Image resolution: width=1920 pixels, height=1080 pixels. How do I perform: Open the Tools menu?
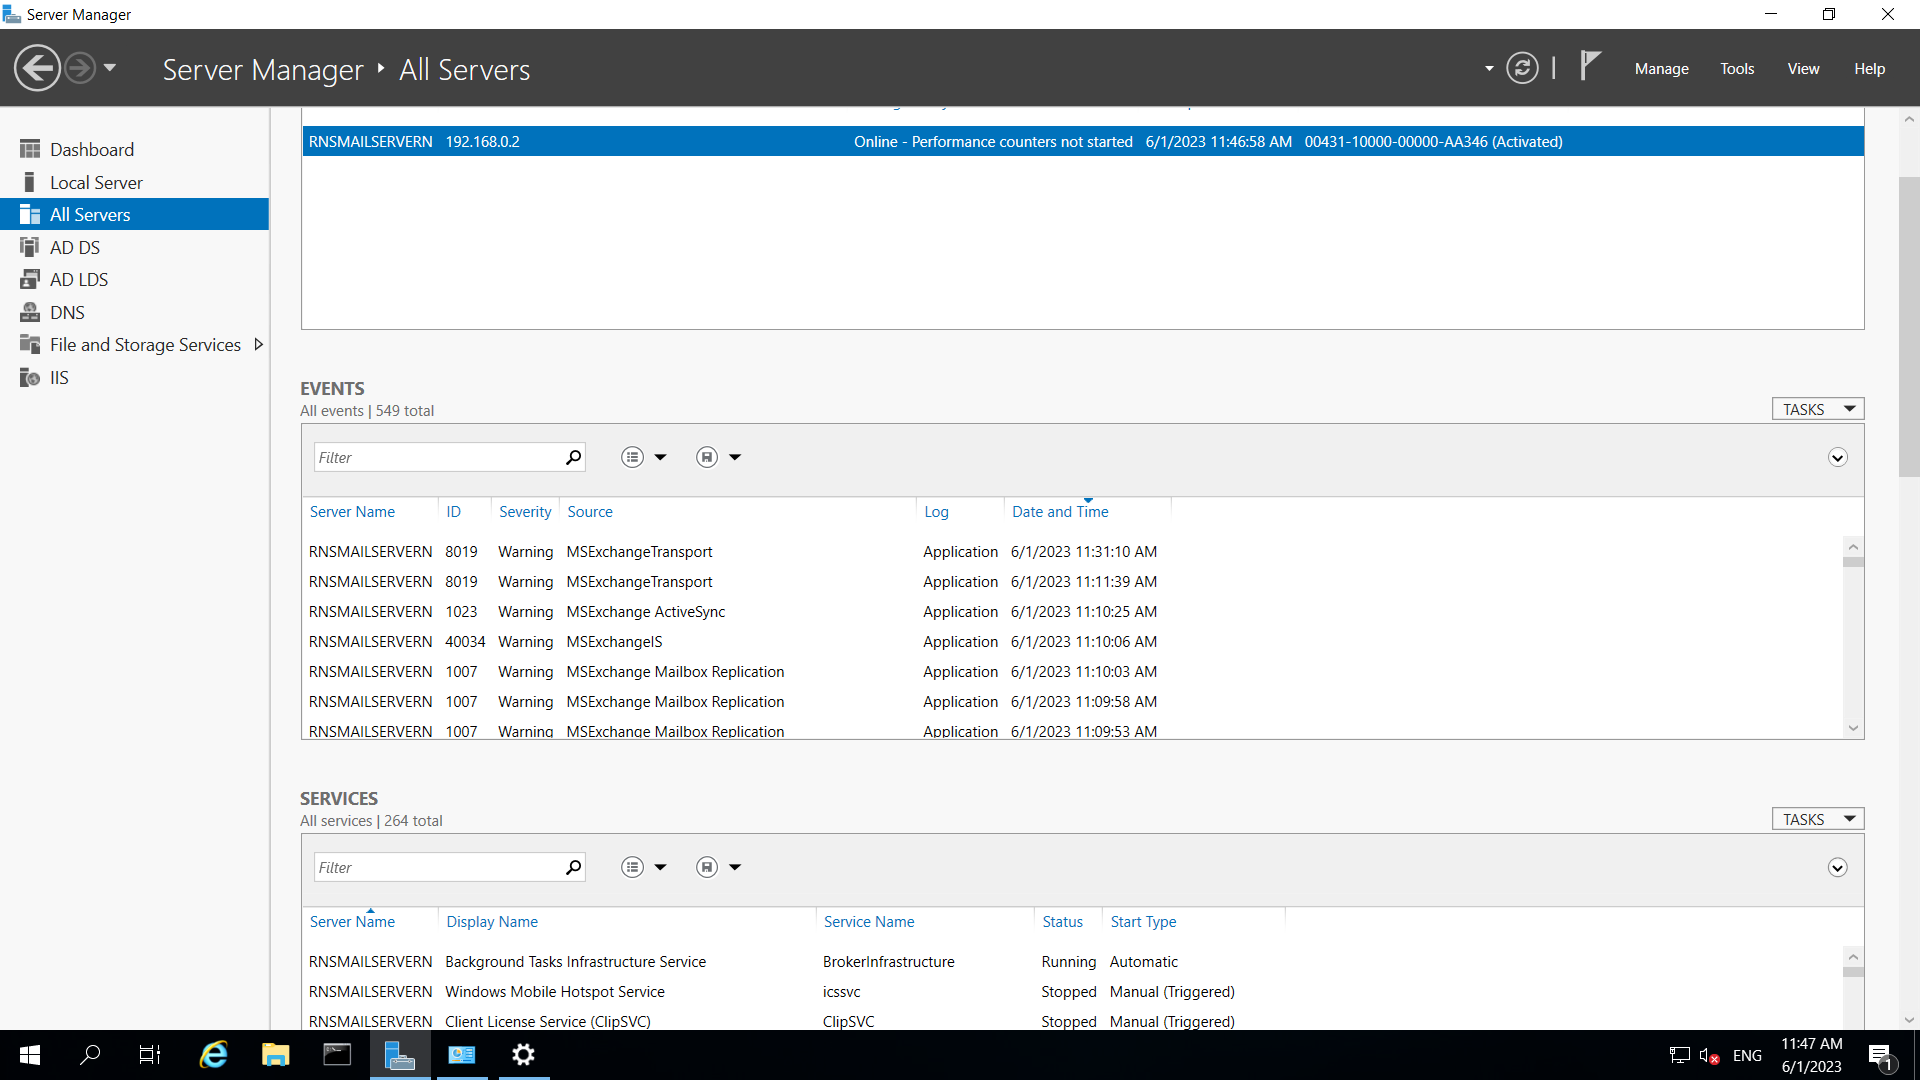(1737, 69)
